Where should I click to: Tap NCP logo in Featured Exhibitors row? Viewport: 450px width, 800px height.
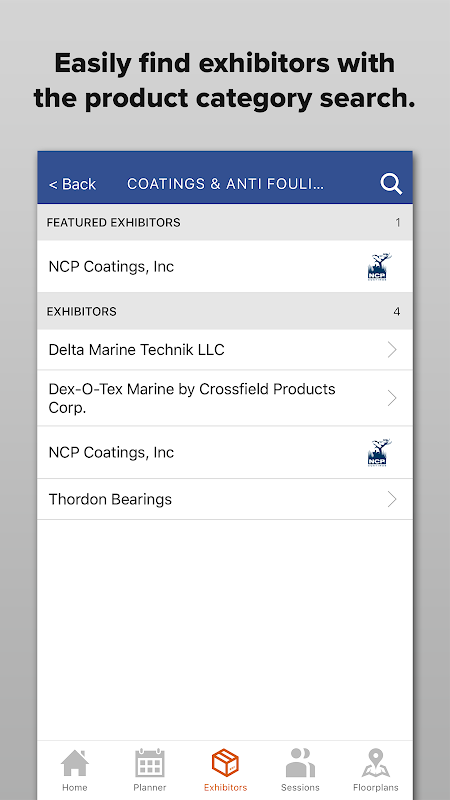tap(380, 267)
